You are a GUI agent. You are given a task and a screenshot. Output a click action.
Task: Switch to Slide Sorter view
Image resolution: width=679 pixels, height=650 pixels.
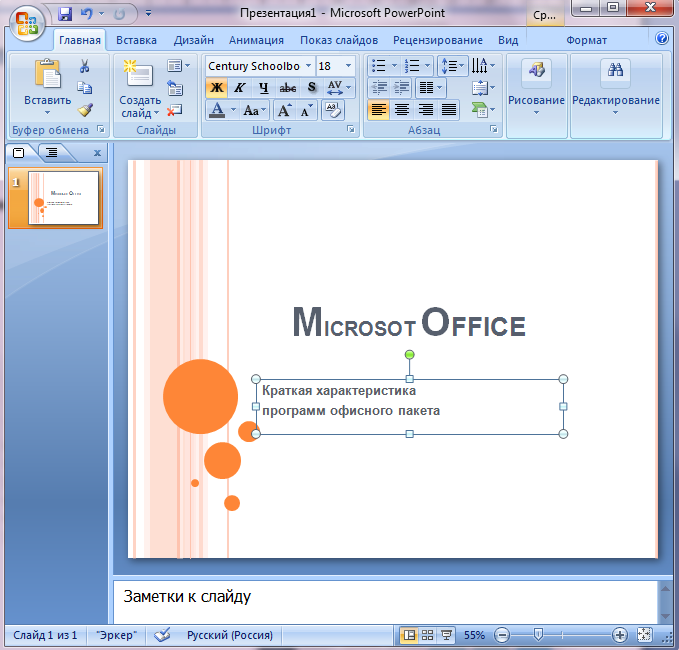[x=427, y=635]
